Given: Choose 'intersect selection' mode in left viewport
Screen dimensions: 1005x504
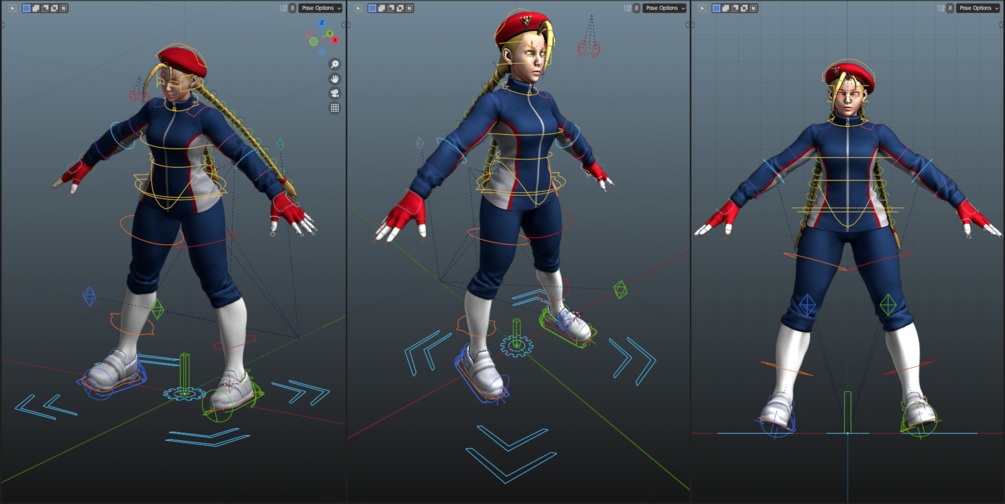Looking at the screenshot, I should 63,8.
